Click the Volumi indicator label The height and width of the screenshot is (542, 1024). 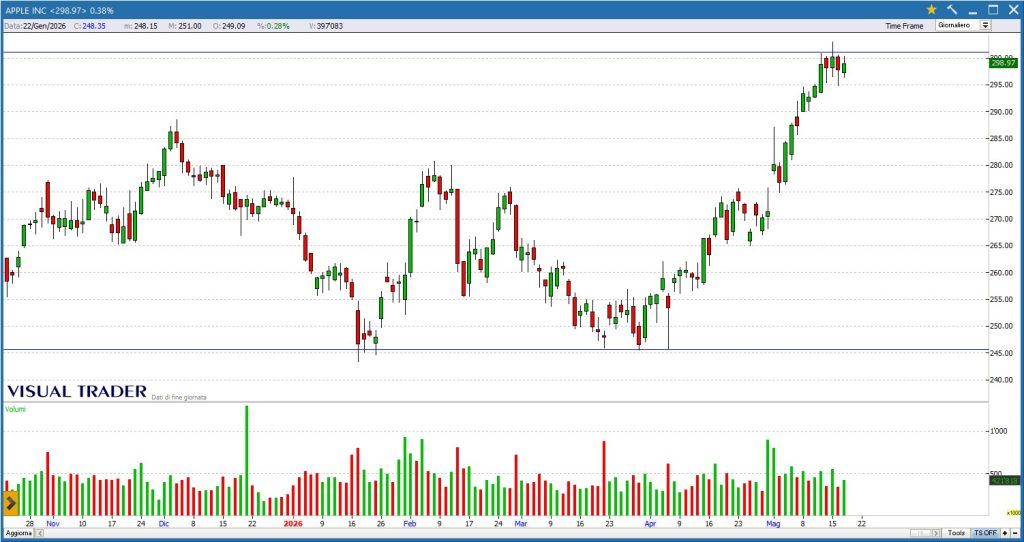(x=14, y=409)
